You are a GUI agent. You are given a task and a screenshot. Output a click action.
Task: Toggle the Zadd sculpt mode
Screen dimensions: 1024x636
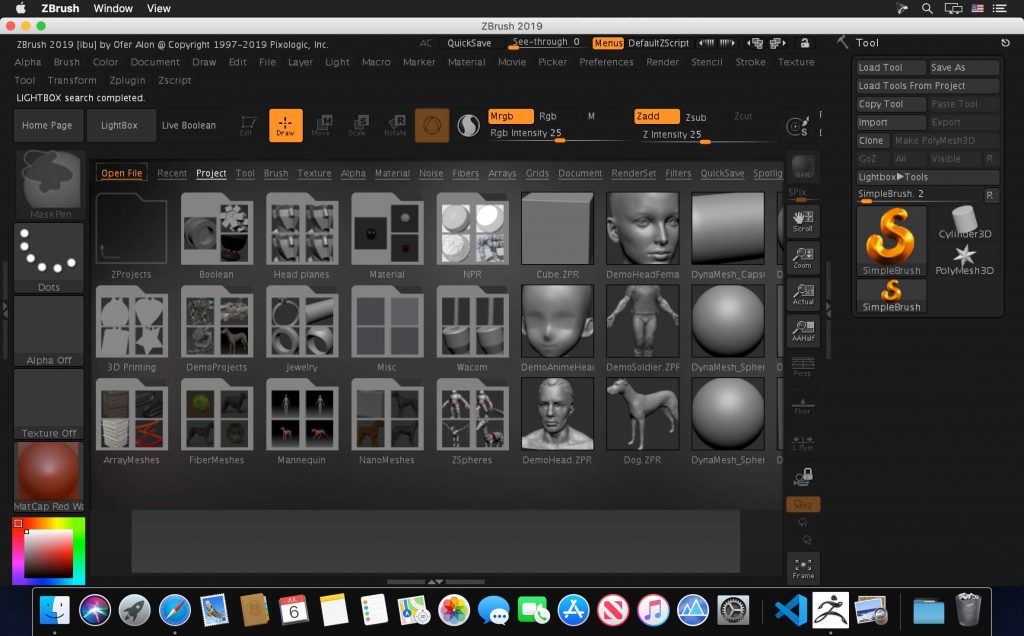point(656,117)
